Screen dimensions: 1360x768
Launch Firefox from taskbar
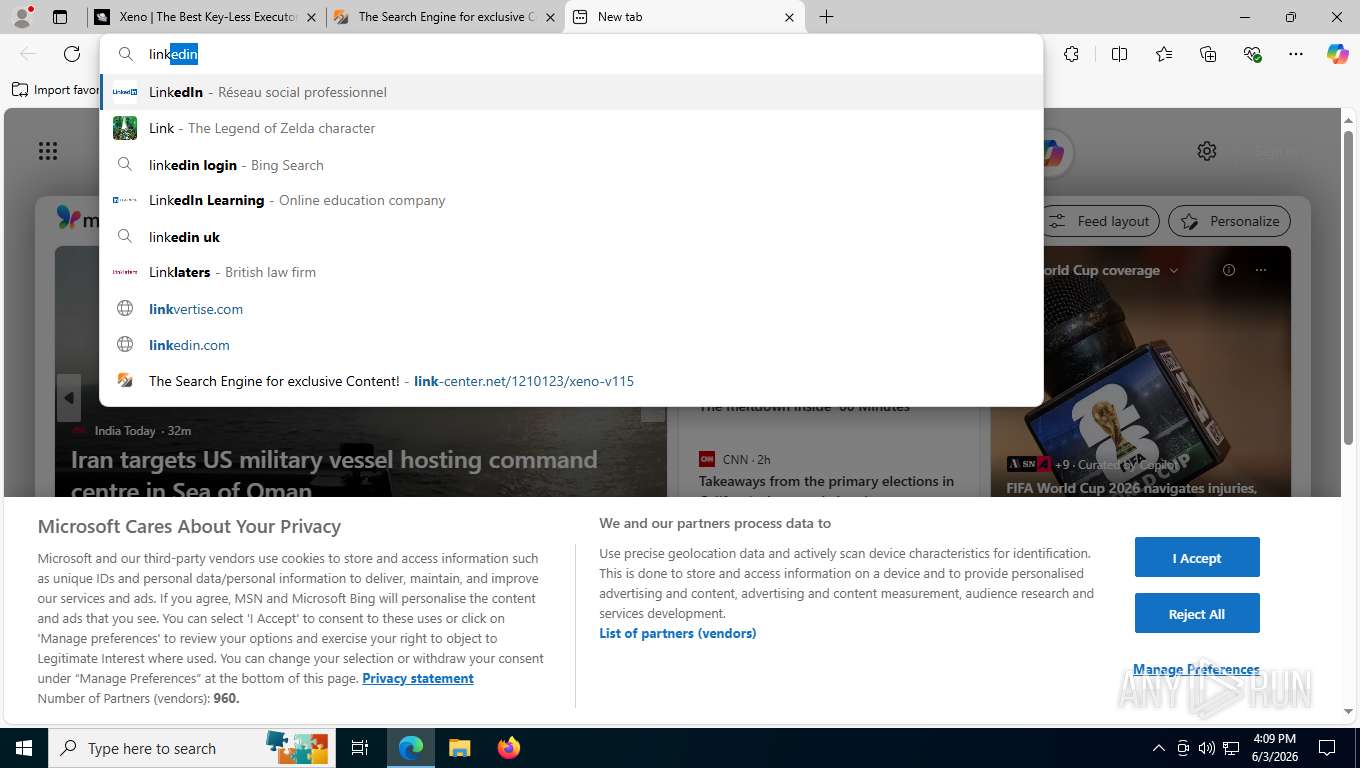click(x=508, y=748)
